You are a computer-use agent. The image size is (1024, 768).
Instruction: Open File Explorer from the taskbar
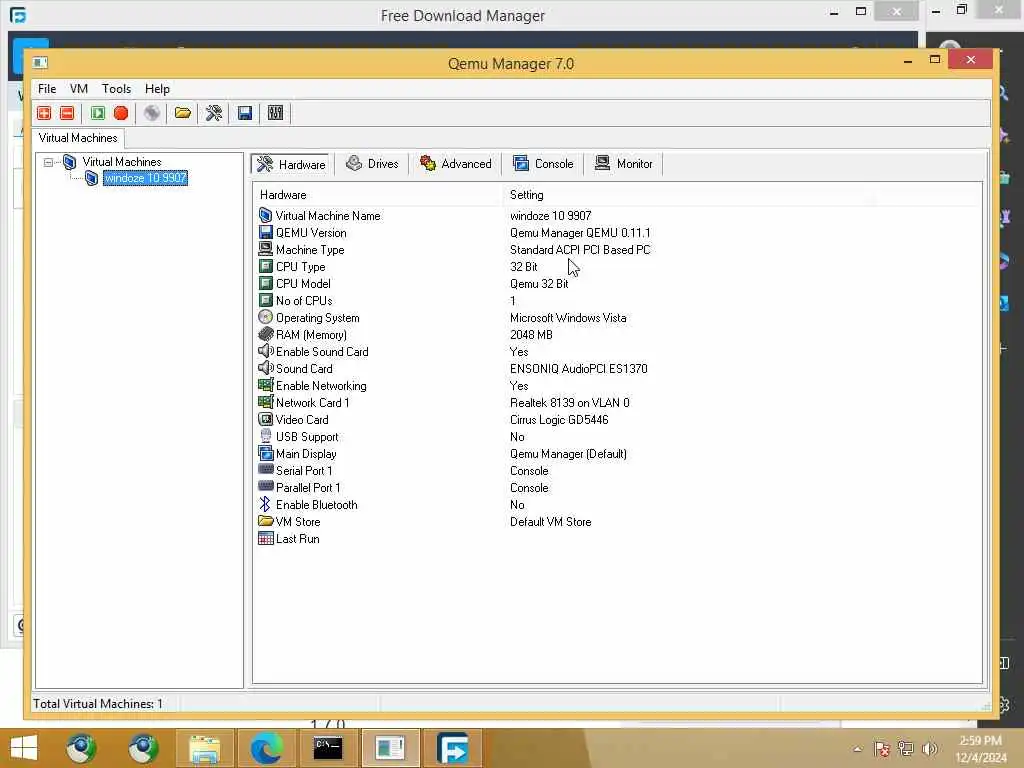click(205, 748)
